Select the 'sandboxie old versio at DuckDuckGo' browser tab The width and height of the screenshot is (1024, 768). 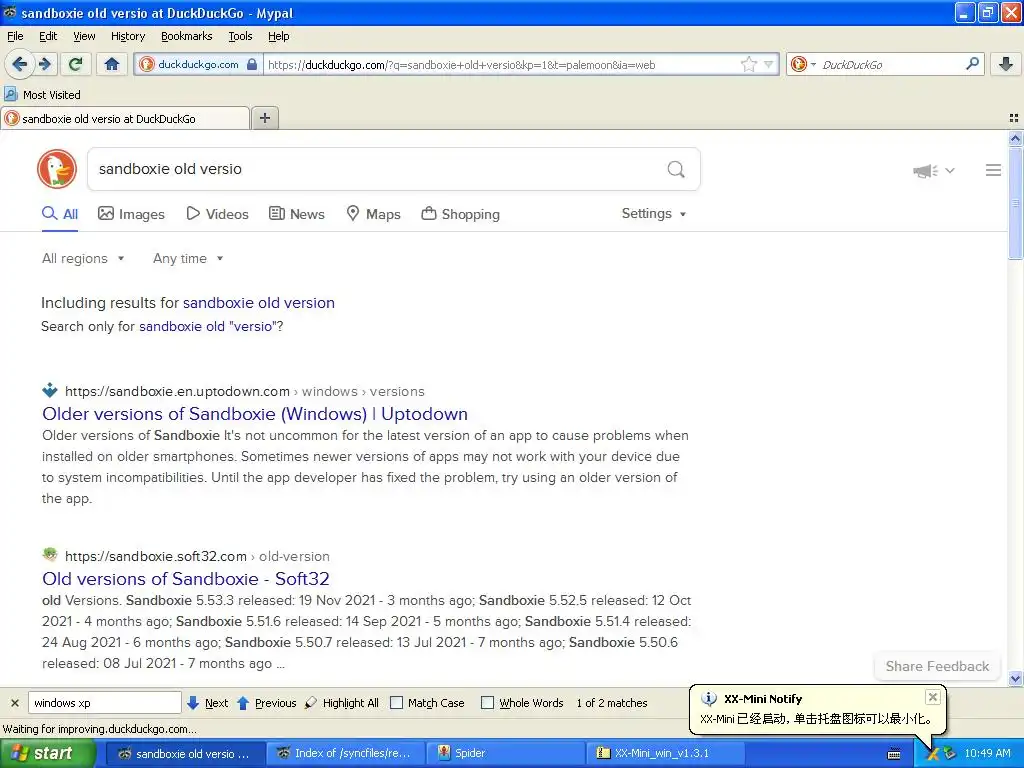[125, 118]
